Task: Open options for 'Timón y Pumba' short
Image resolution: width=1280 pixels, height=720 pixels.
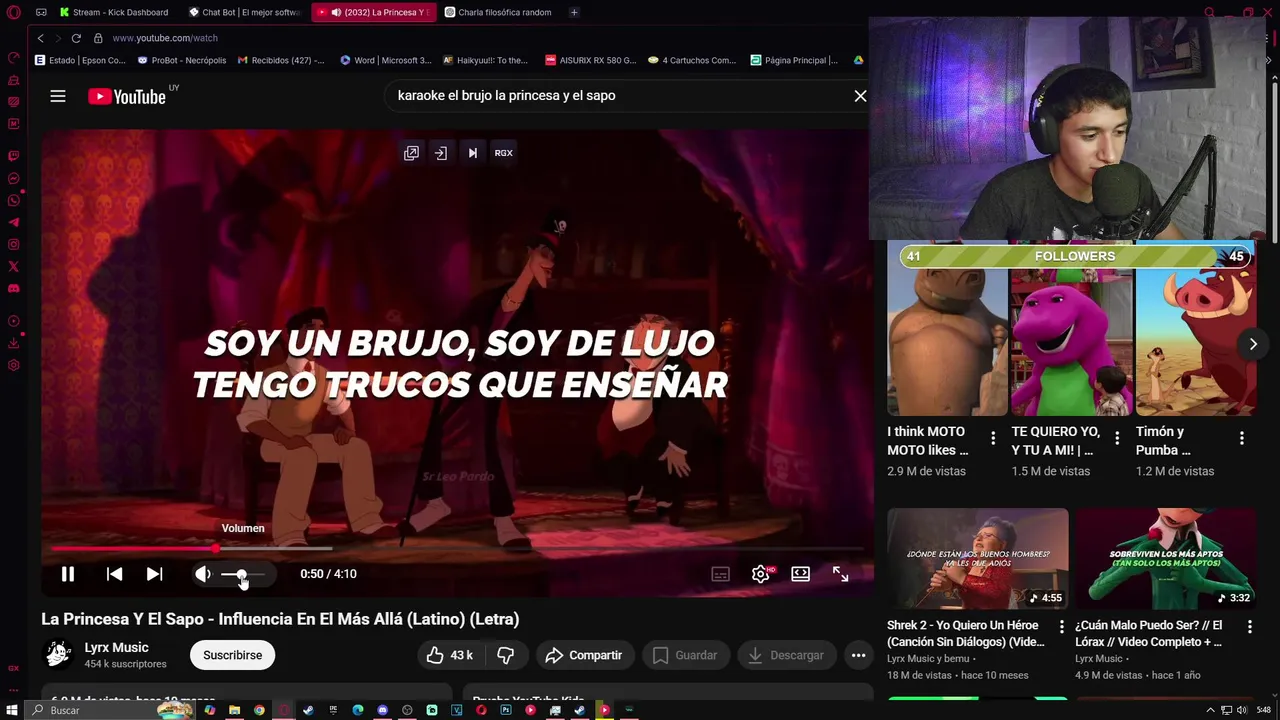Action: click(1241, 438)
